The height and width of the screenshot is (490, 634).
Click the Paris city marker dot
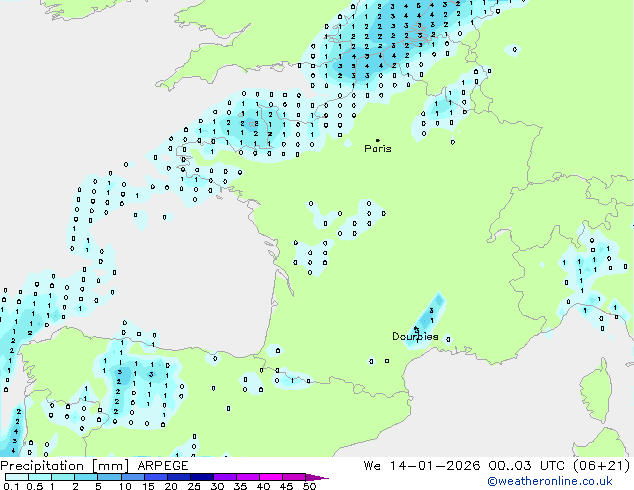pos(378,140)
